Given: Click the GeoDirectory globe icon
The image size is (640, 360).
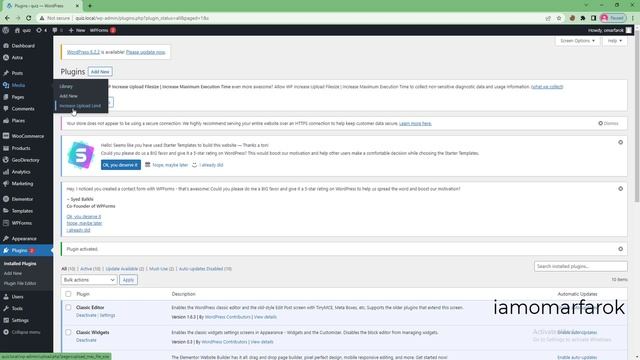Looking at the screenshot, I should (x=6, y=160).
